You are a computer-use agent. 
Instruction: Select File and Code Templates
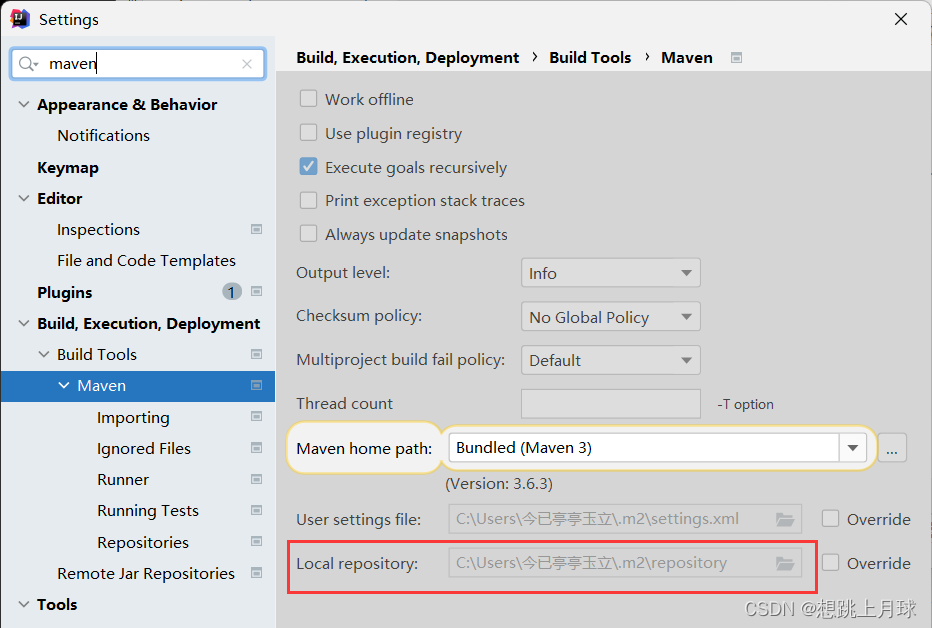[x=146, y=260]
